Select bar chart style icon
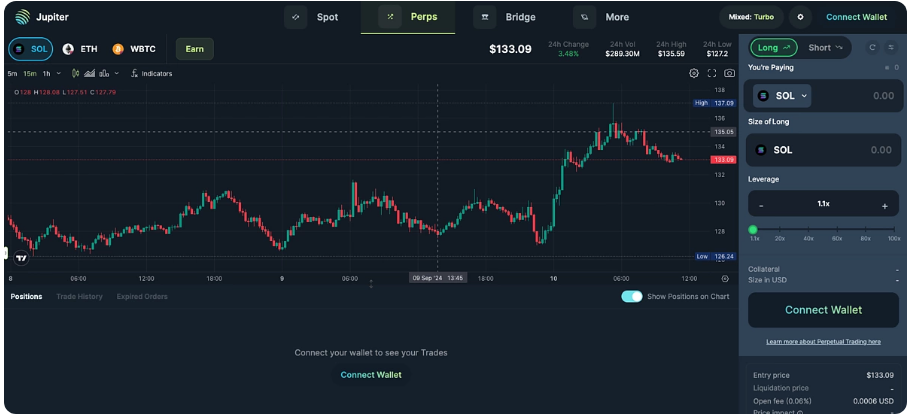 pyautogui.click(x=104, y=74)
